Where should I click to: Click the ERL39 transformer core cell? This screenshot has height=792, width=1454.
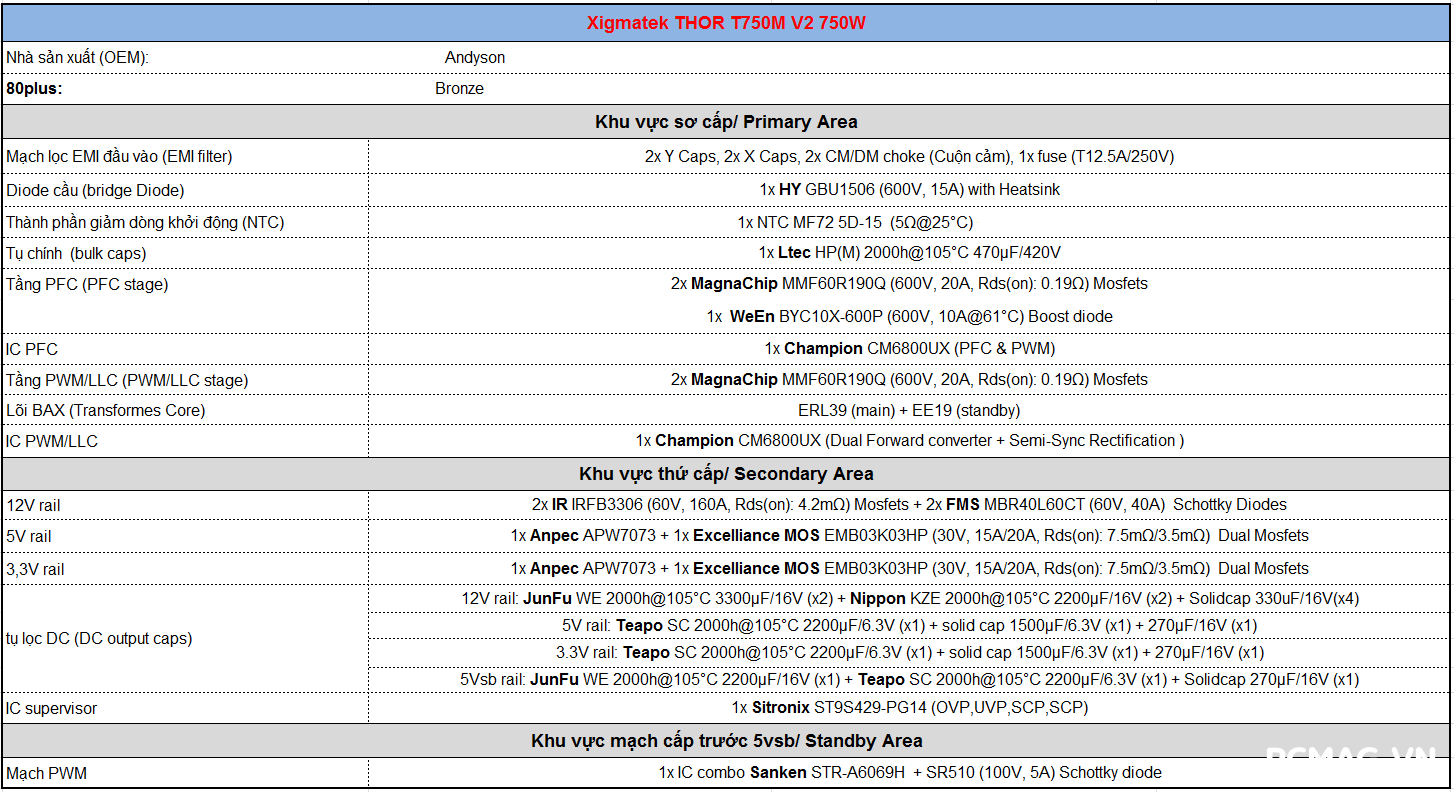point(909,410)
